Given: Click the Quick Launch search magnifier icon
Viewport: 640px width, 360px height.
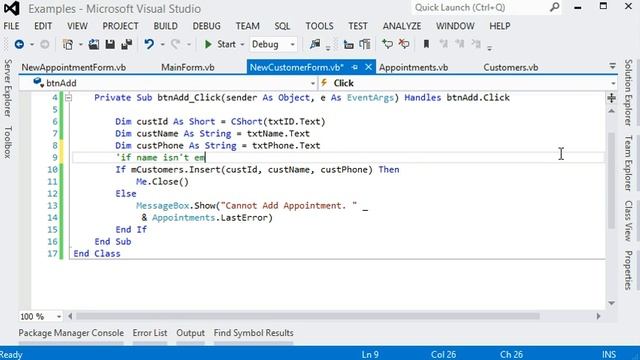Looking at the screenshot, I should pos(554,7).
